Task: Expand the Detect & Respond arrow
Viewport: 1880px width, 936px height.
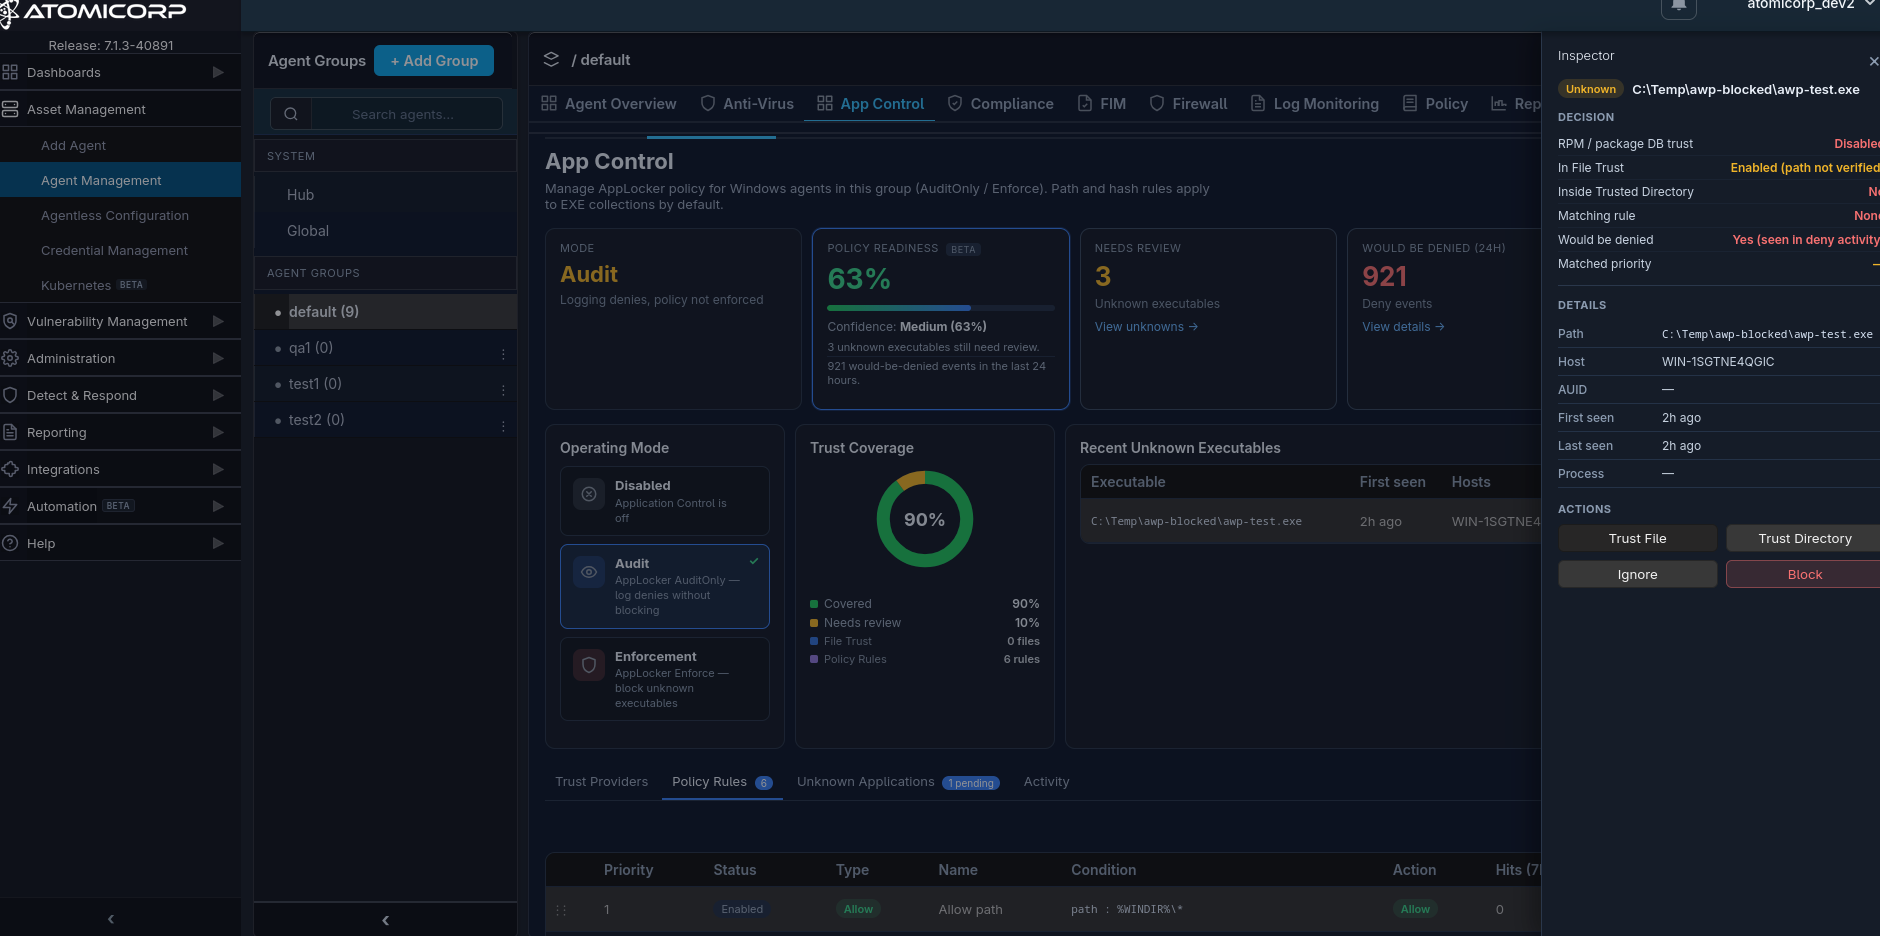Action: (218, 395)
